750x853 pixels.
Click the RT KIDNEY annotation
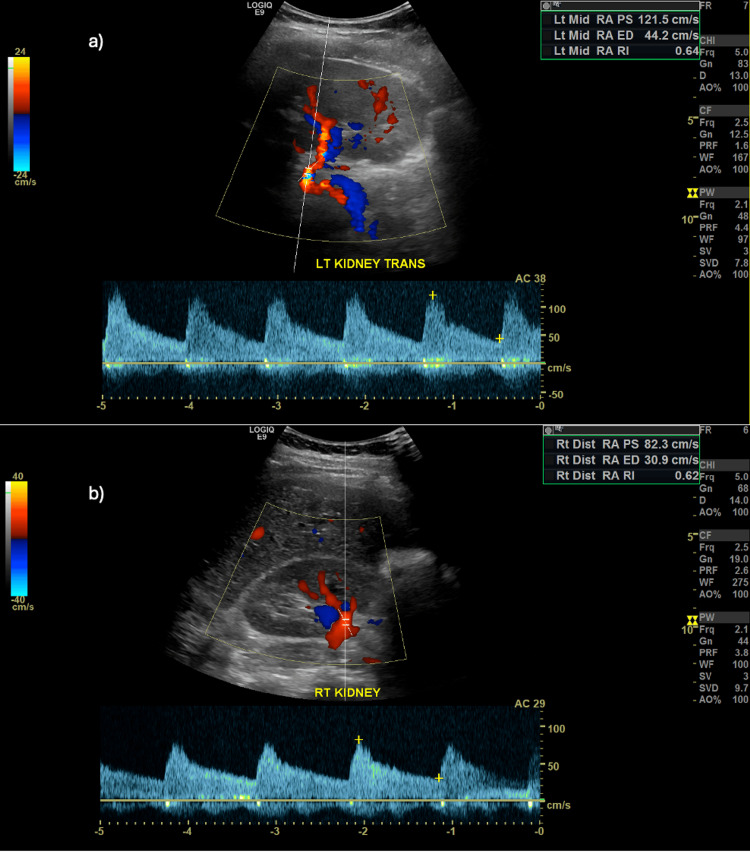(347, 693)
